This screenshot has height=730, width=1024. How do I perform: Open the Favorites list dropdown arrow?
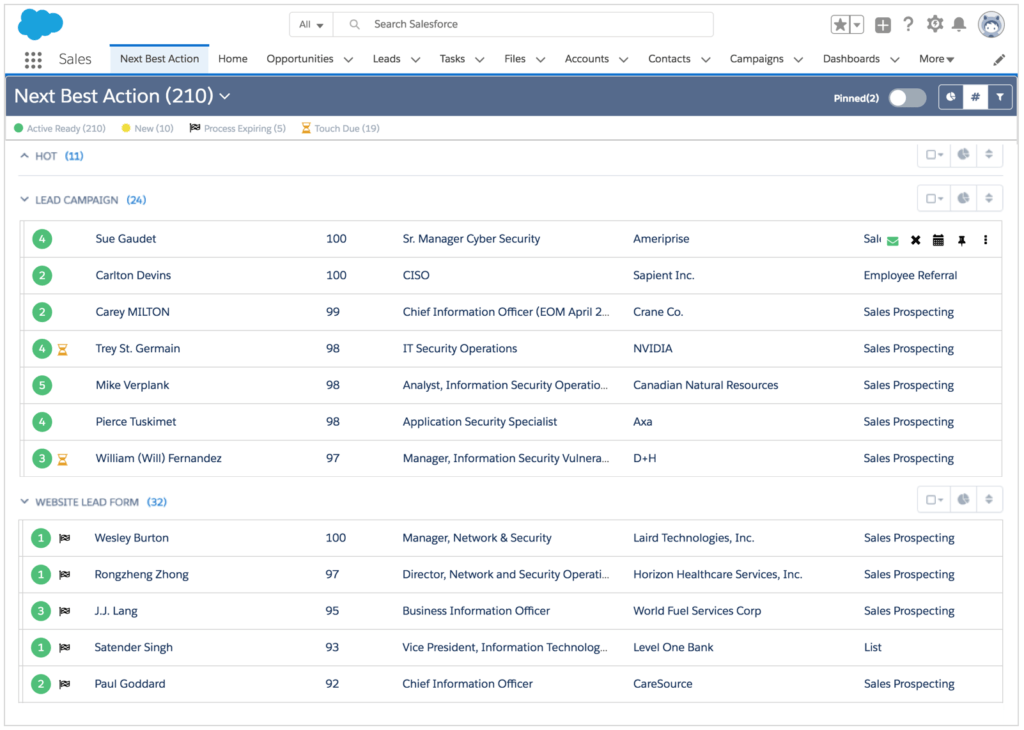857,25
